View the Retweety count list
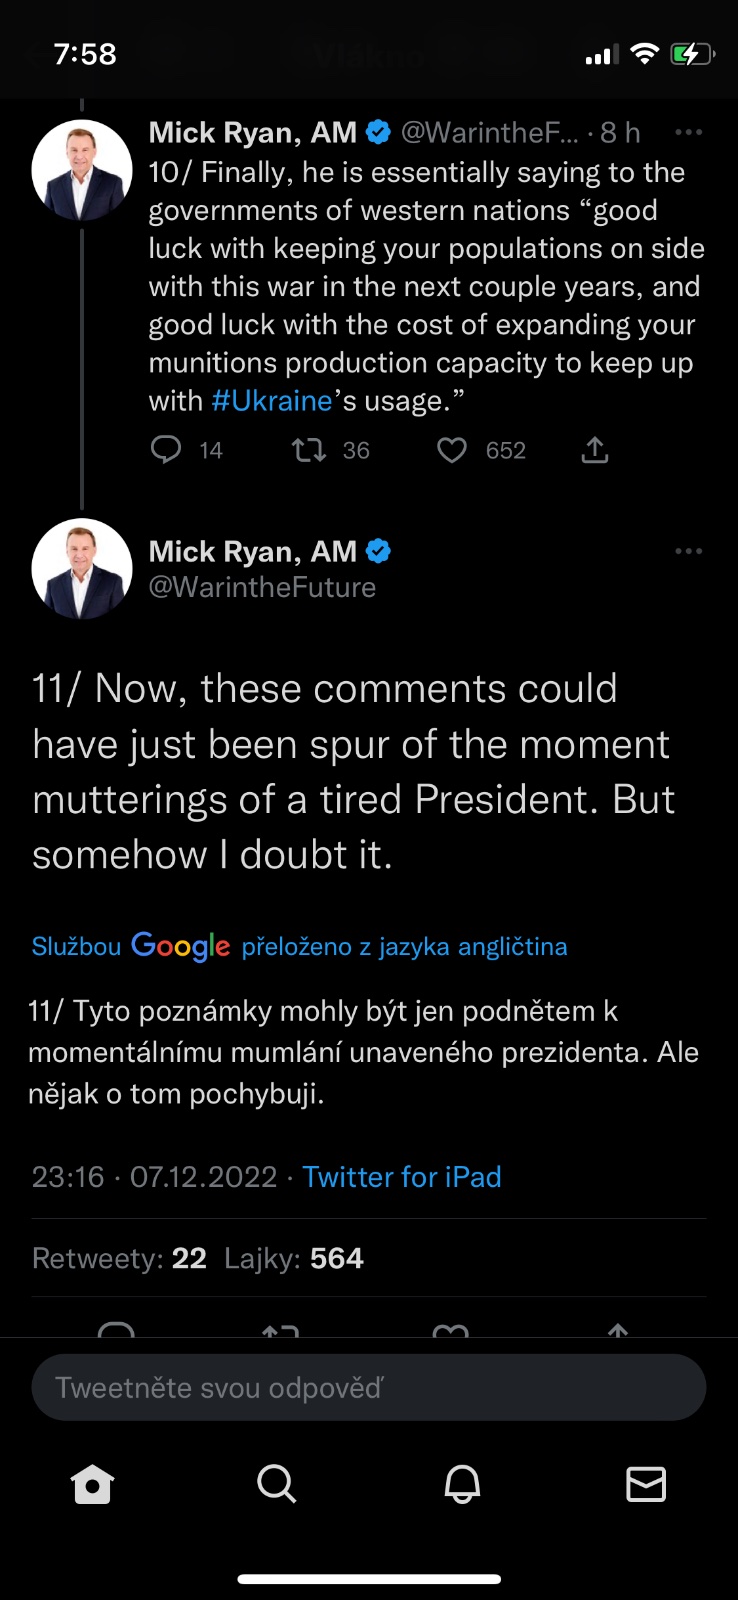Viewport: 738px width, 1600px height. click(119, 1258)
